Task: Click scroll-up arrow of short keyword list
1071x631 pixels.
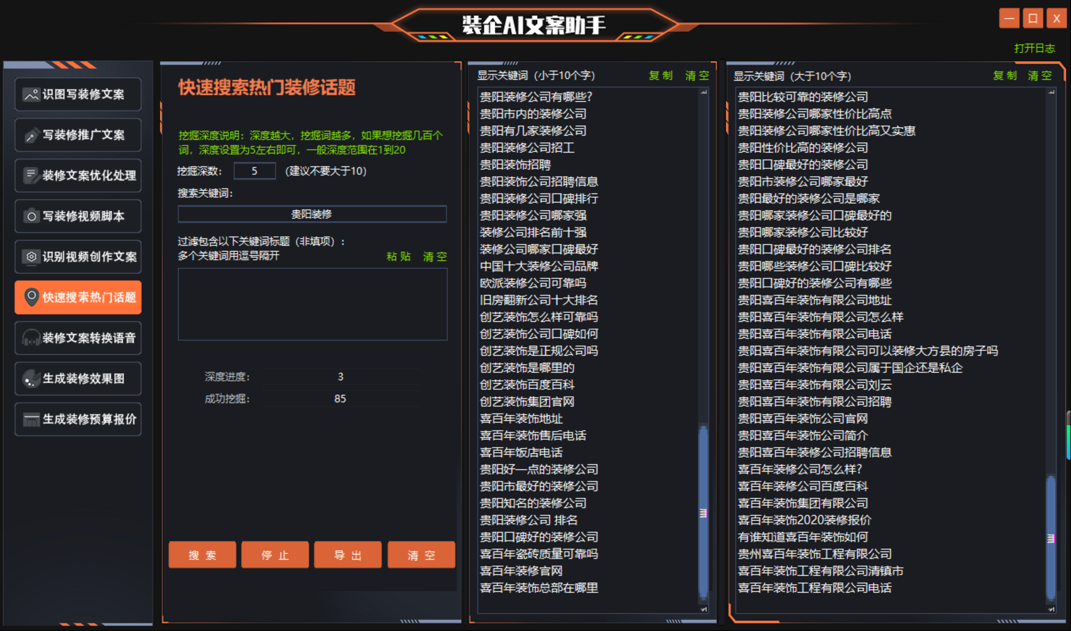Action: click(x=704, y=92)
